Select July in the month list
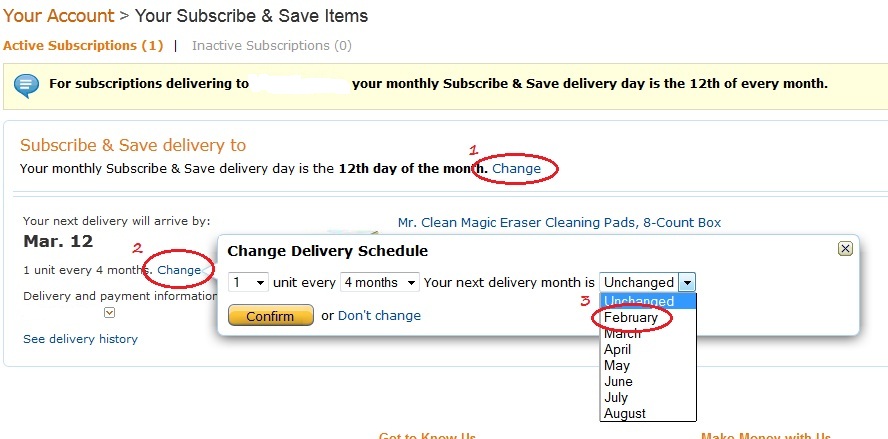The width and height of the screenshot is (888, 439). [616, 397]
